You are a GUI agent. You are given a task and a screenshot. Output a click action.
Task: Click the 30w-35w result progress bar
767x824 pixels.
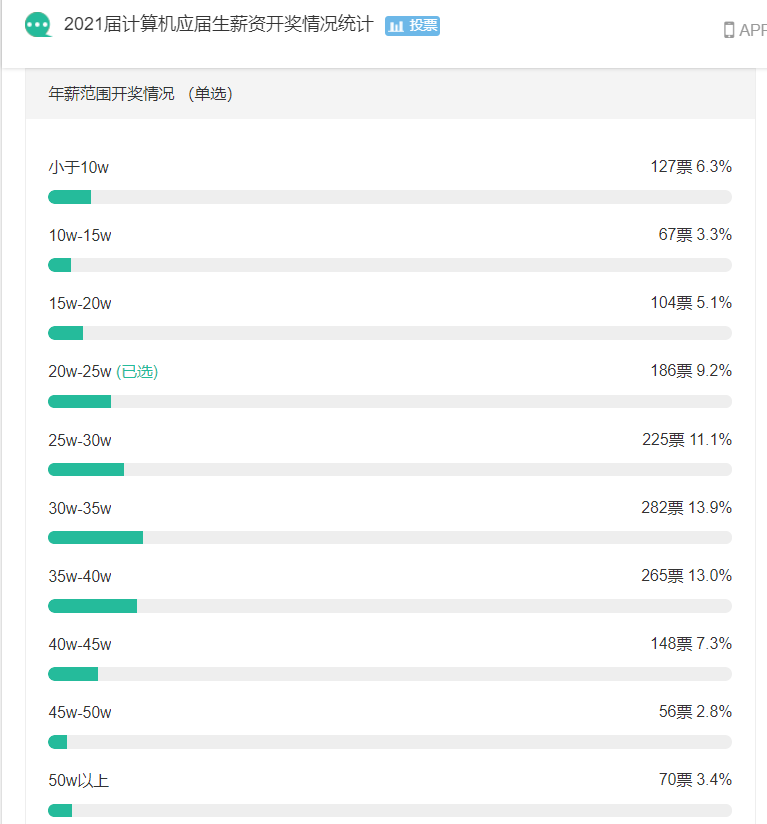tap(390, 537)
